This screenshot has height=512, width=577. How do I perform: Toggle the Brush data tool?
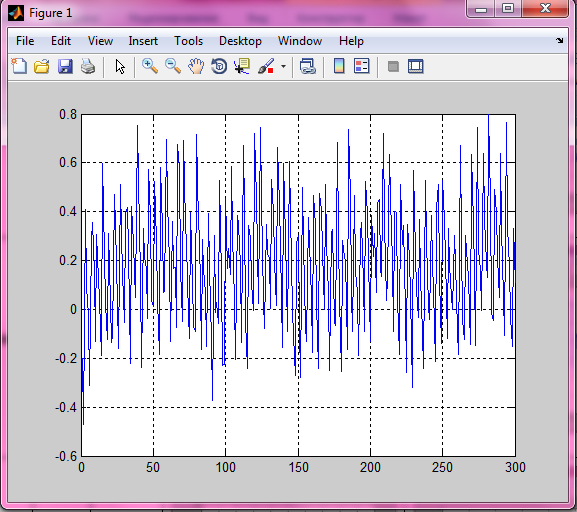pyautogui.click(x=266, y=67)
